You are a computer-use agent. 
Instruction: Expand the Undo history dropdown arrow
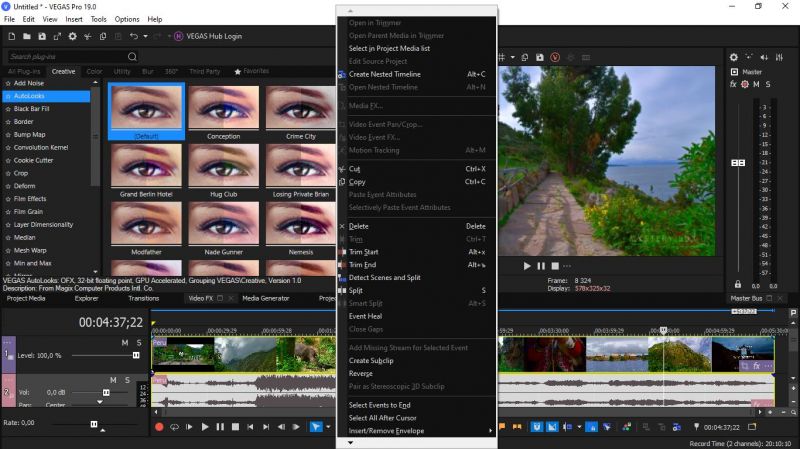tap(145, 36)
